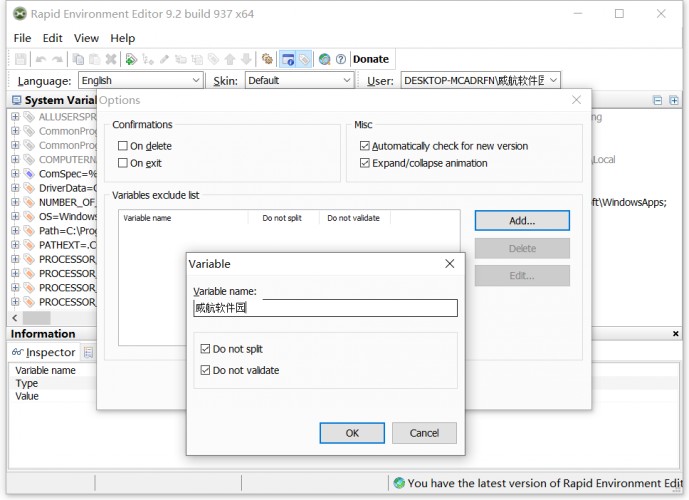Click the Variable name column header

183,218
